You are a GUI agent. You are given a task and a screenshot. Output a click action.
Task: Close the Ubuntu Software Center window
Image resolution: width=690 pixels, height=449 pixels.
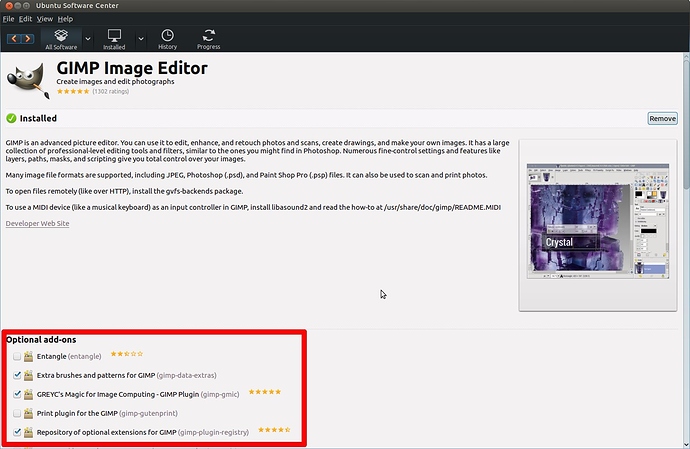[9, 6]
